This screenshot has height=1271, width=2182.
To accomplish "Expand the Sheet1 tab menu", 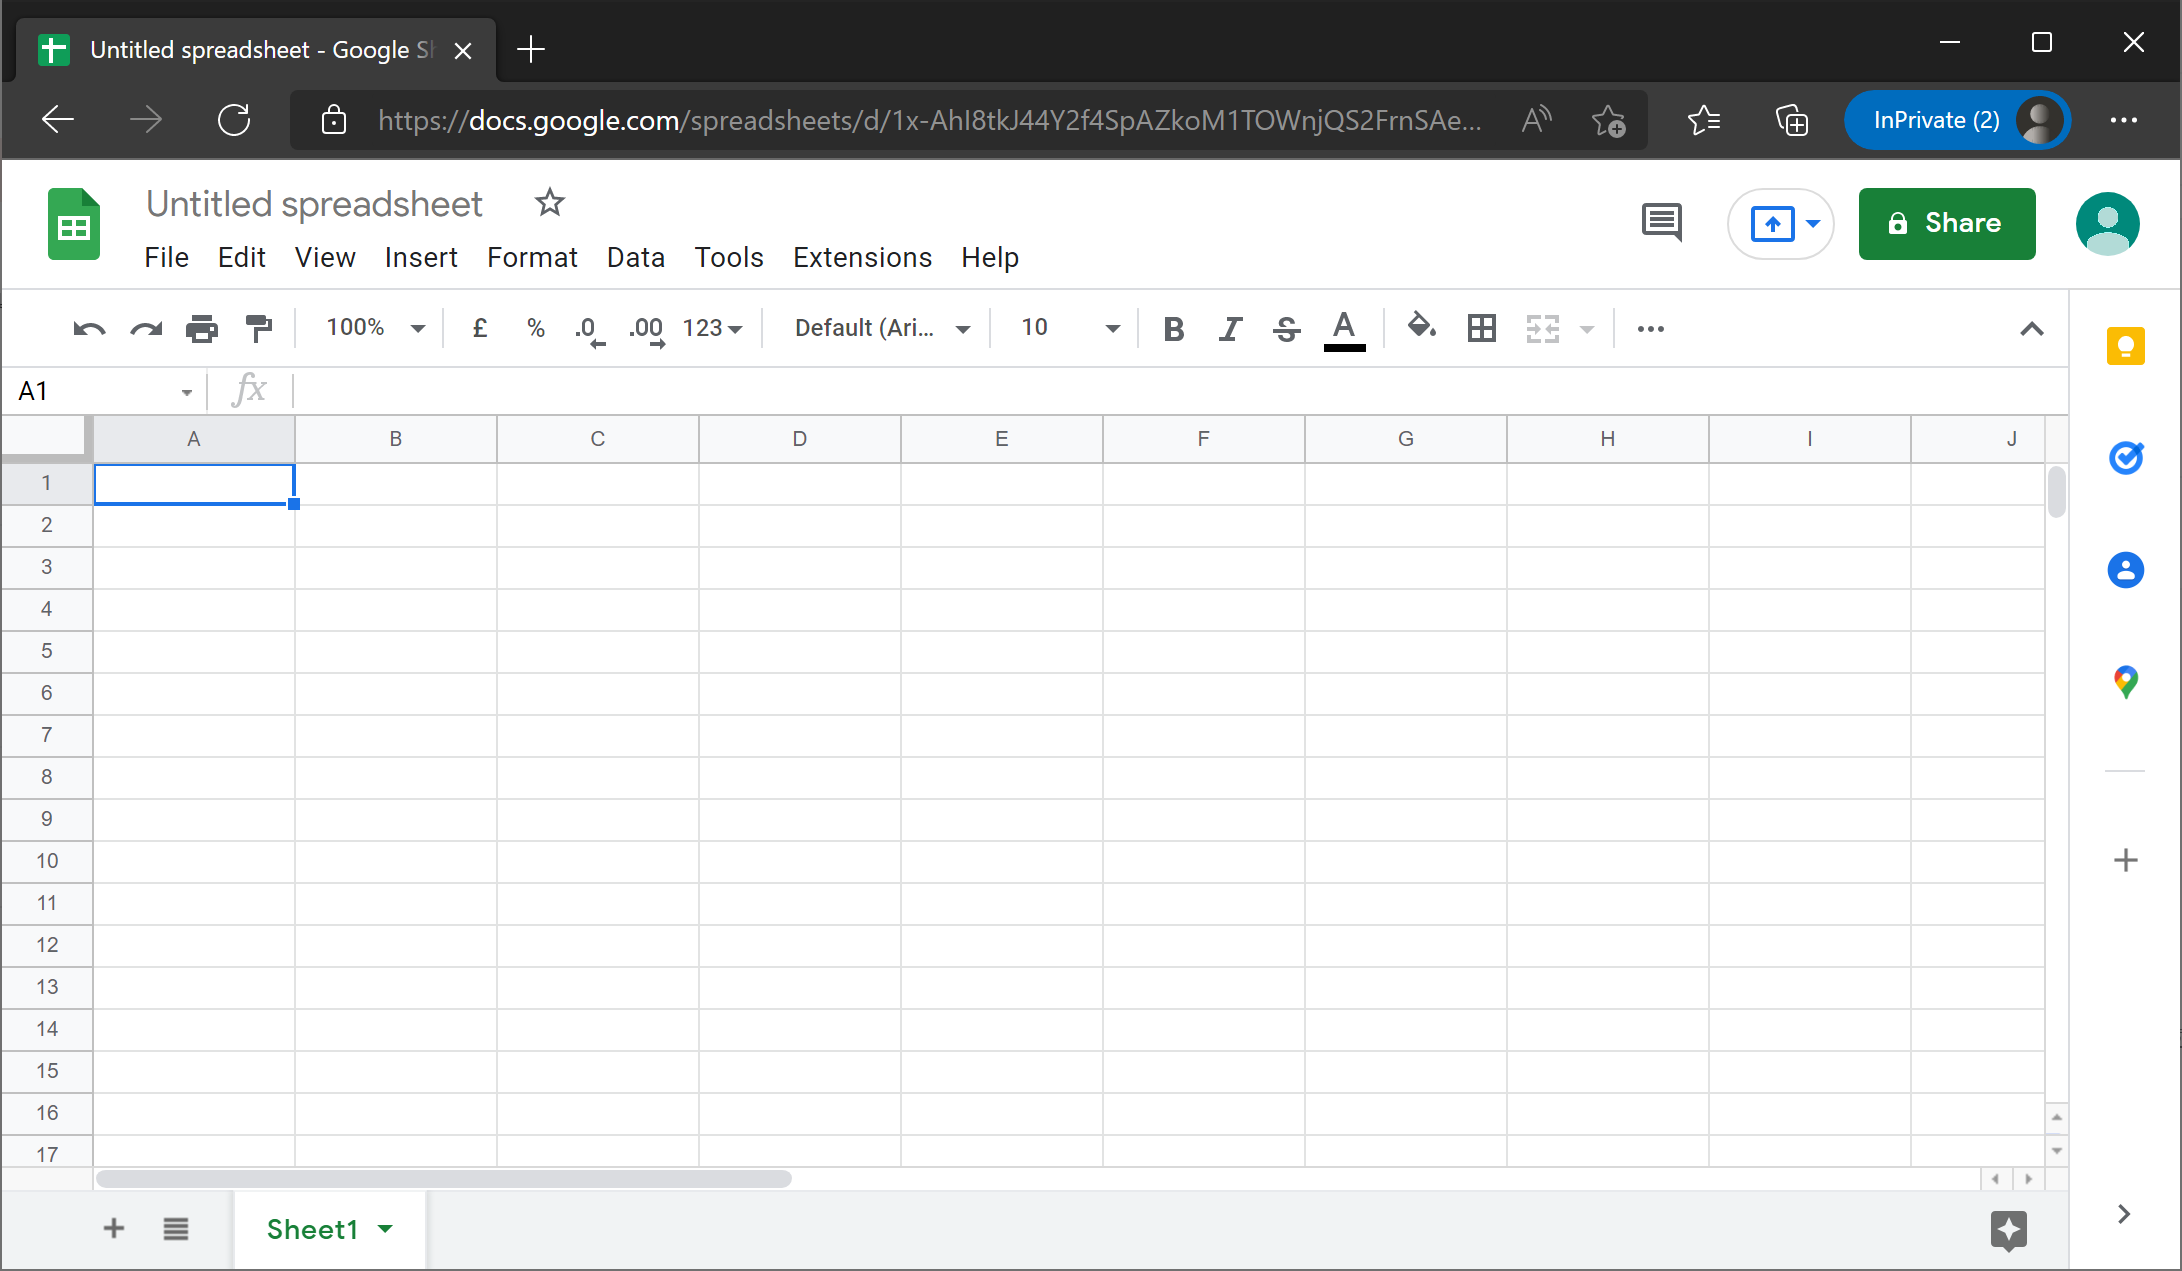I will (x=386, y=1229).
